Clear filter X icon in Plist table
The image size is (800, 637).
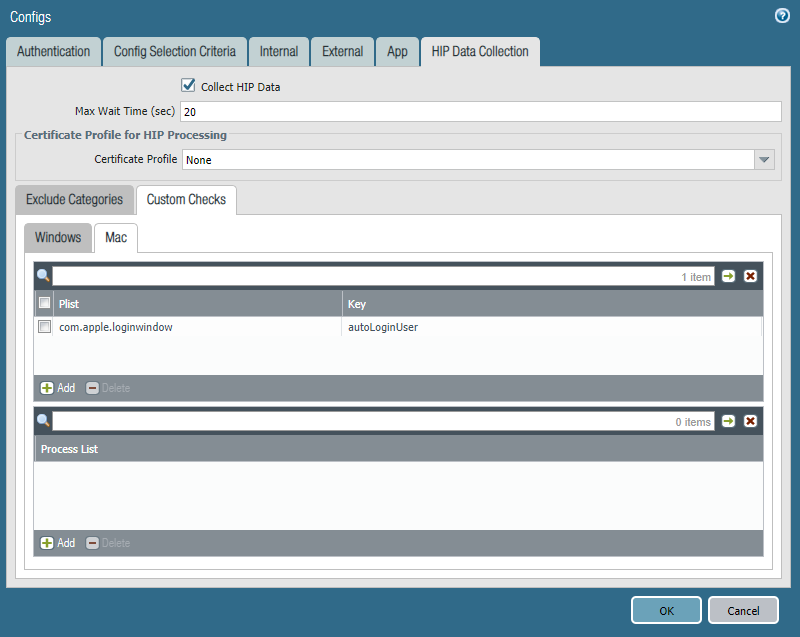click(x=750, y=276)
